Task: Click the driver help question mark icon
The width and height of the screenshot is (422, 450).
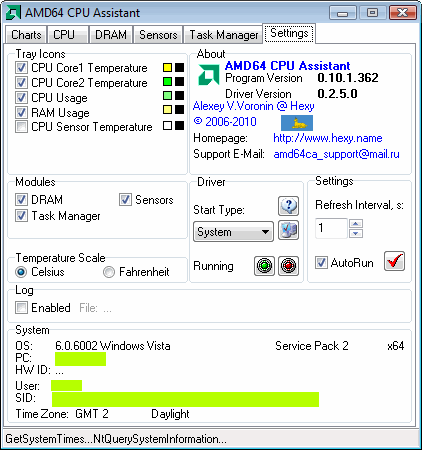Action: [x=288, y=206]
